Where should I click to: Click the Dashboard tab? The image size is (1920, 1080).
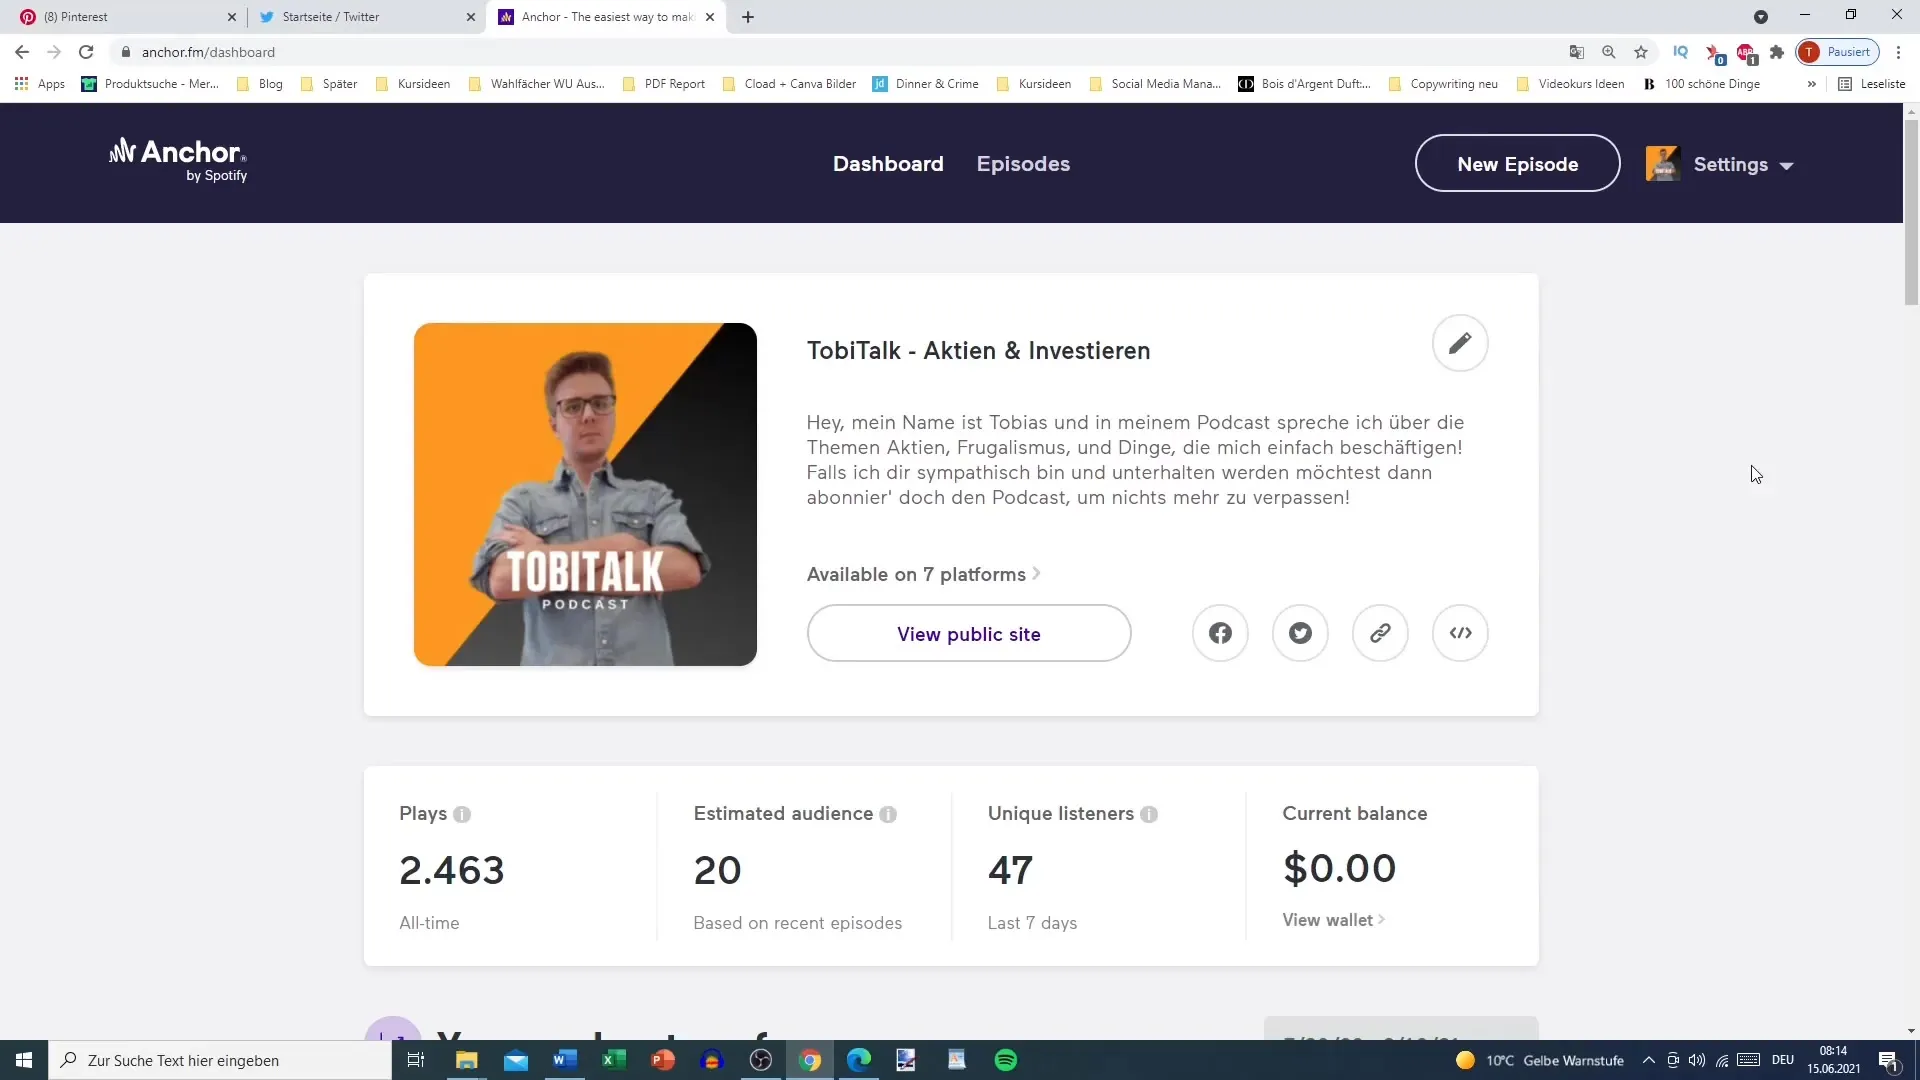[x=889, y=164]
